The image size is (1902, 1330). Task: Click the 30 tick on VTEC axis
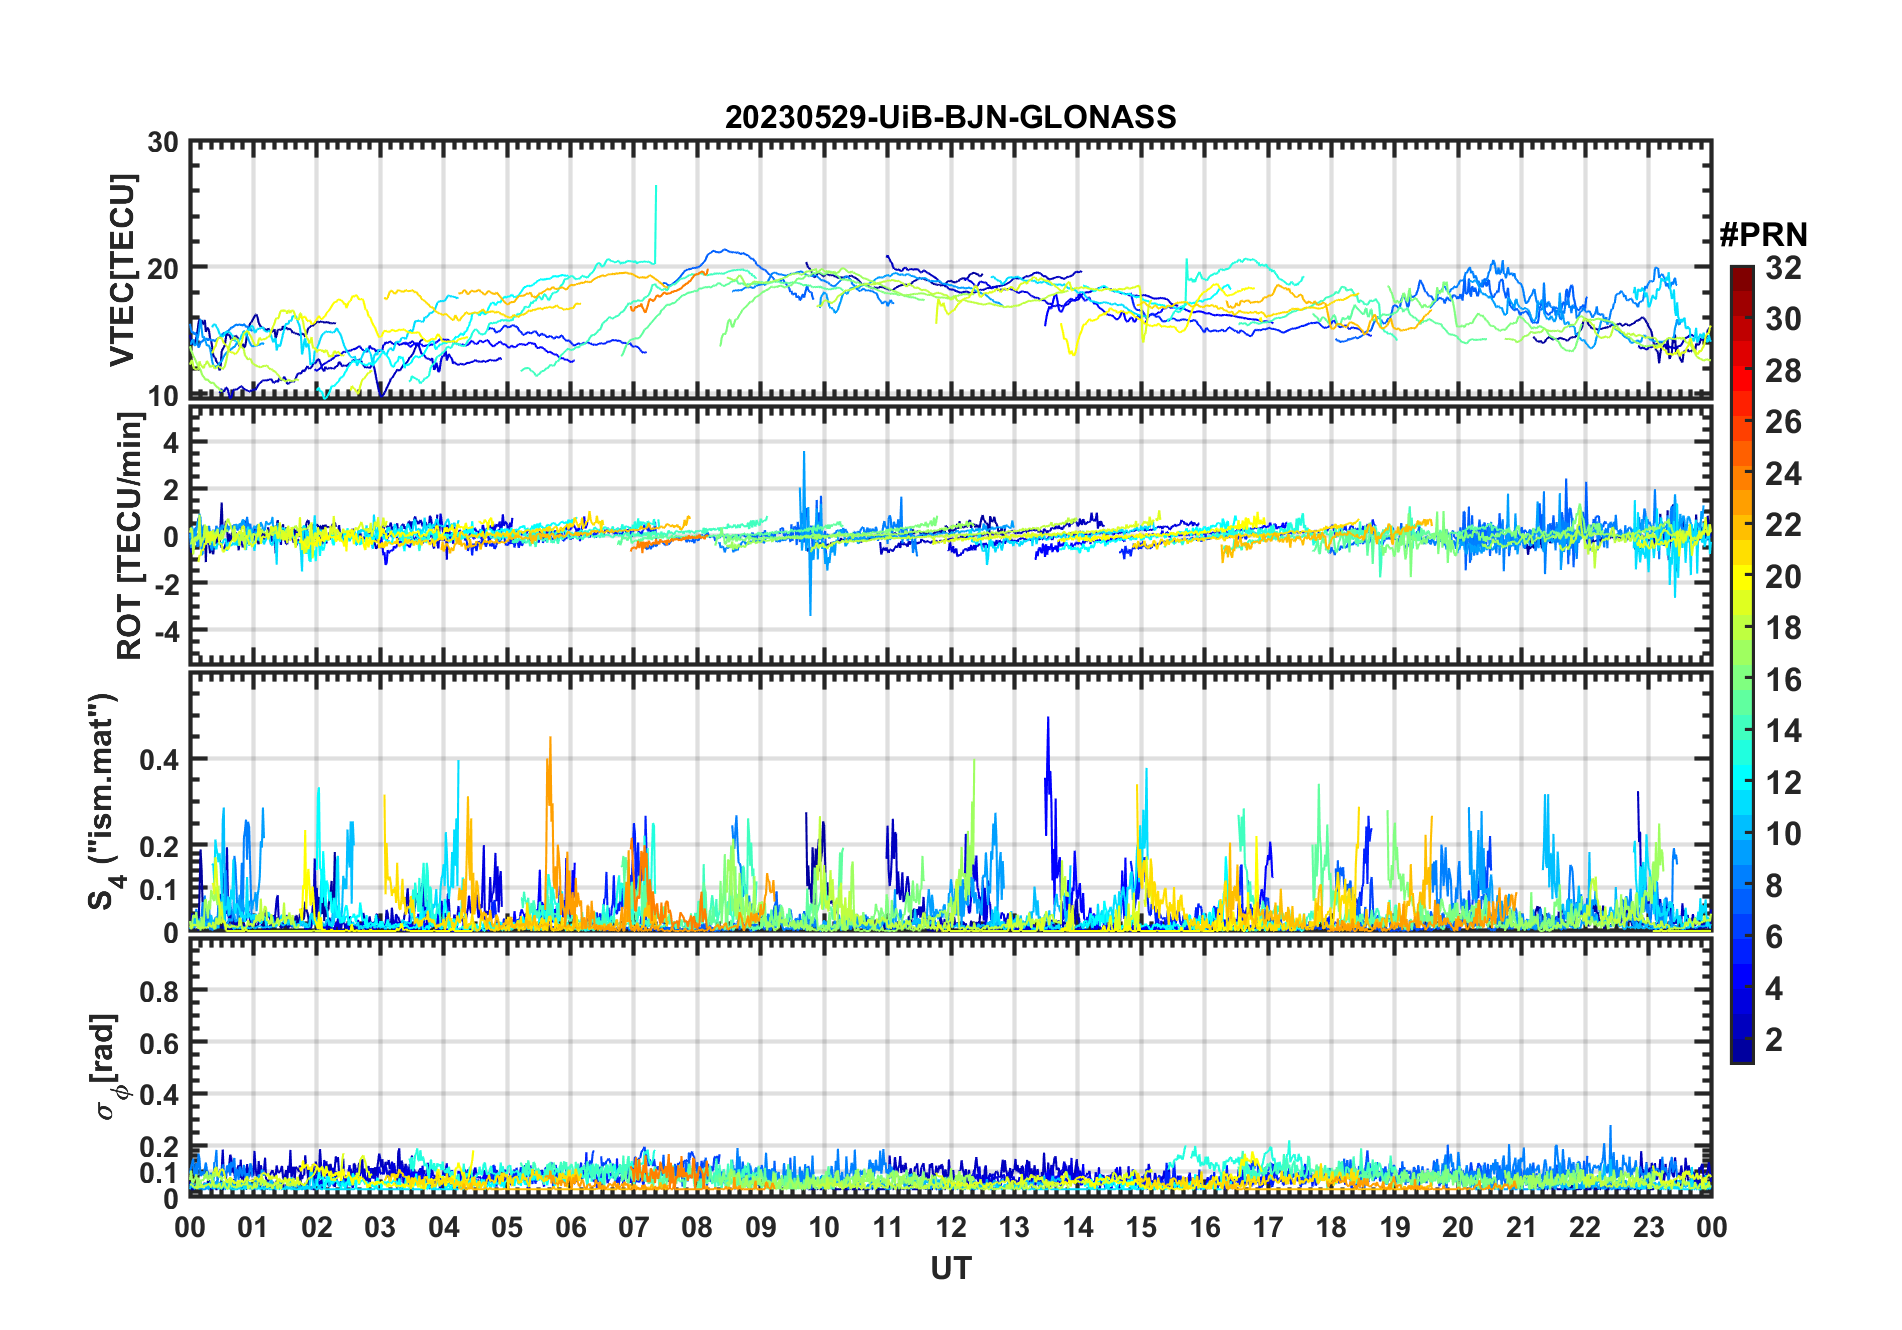(x=163, y=143)
